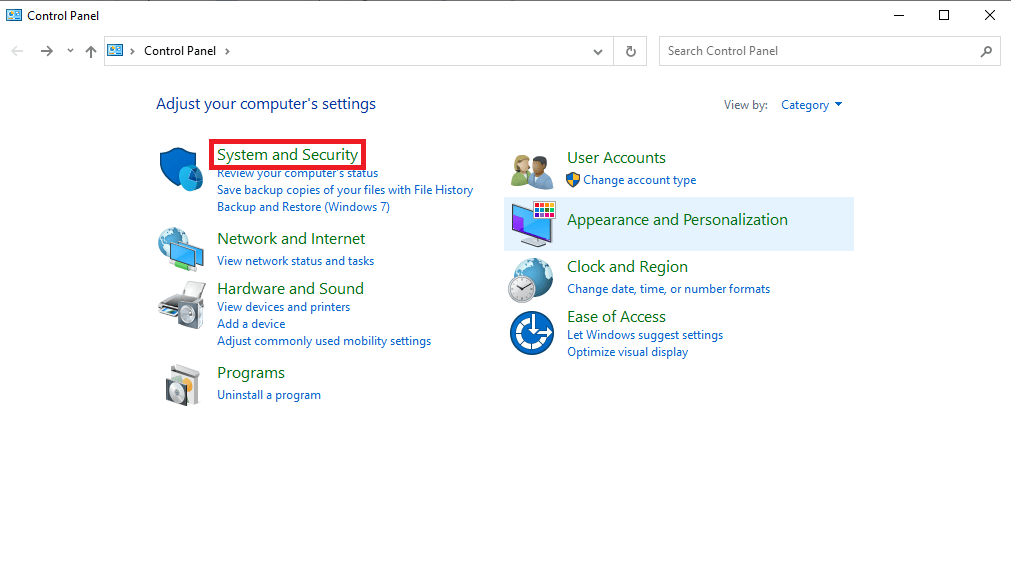
Task: Expand the address bar history dropdown
Action: [598, 52]
